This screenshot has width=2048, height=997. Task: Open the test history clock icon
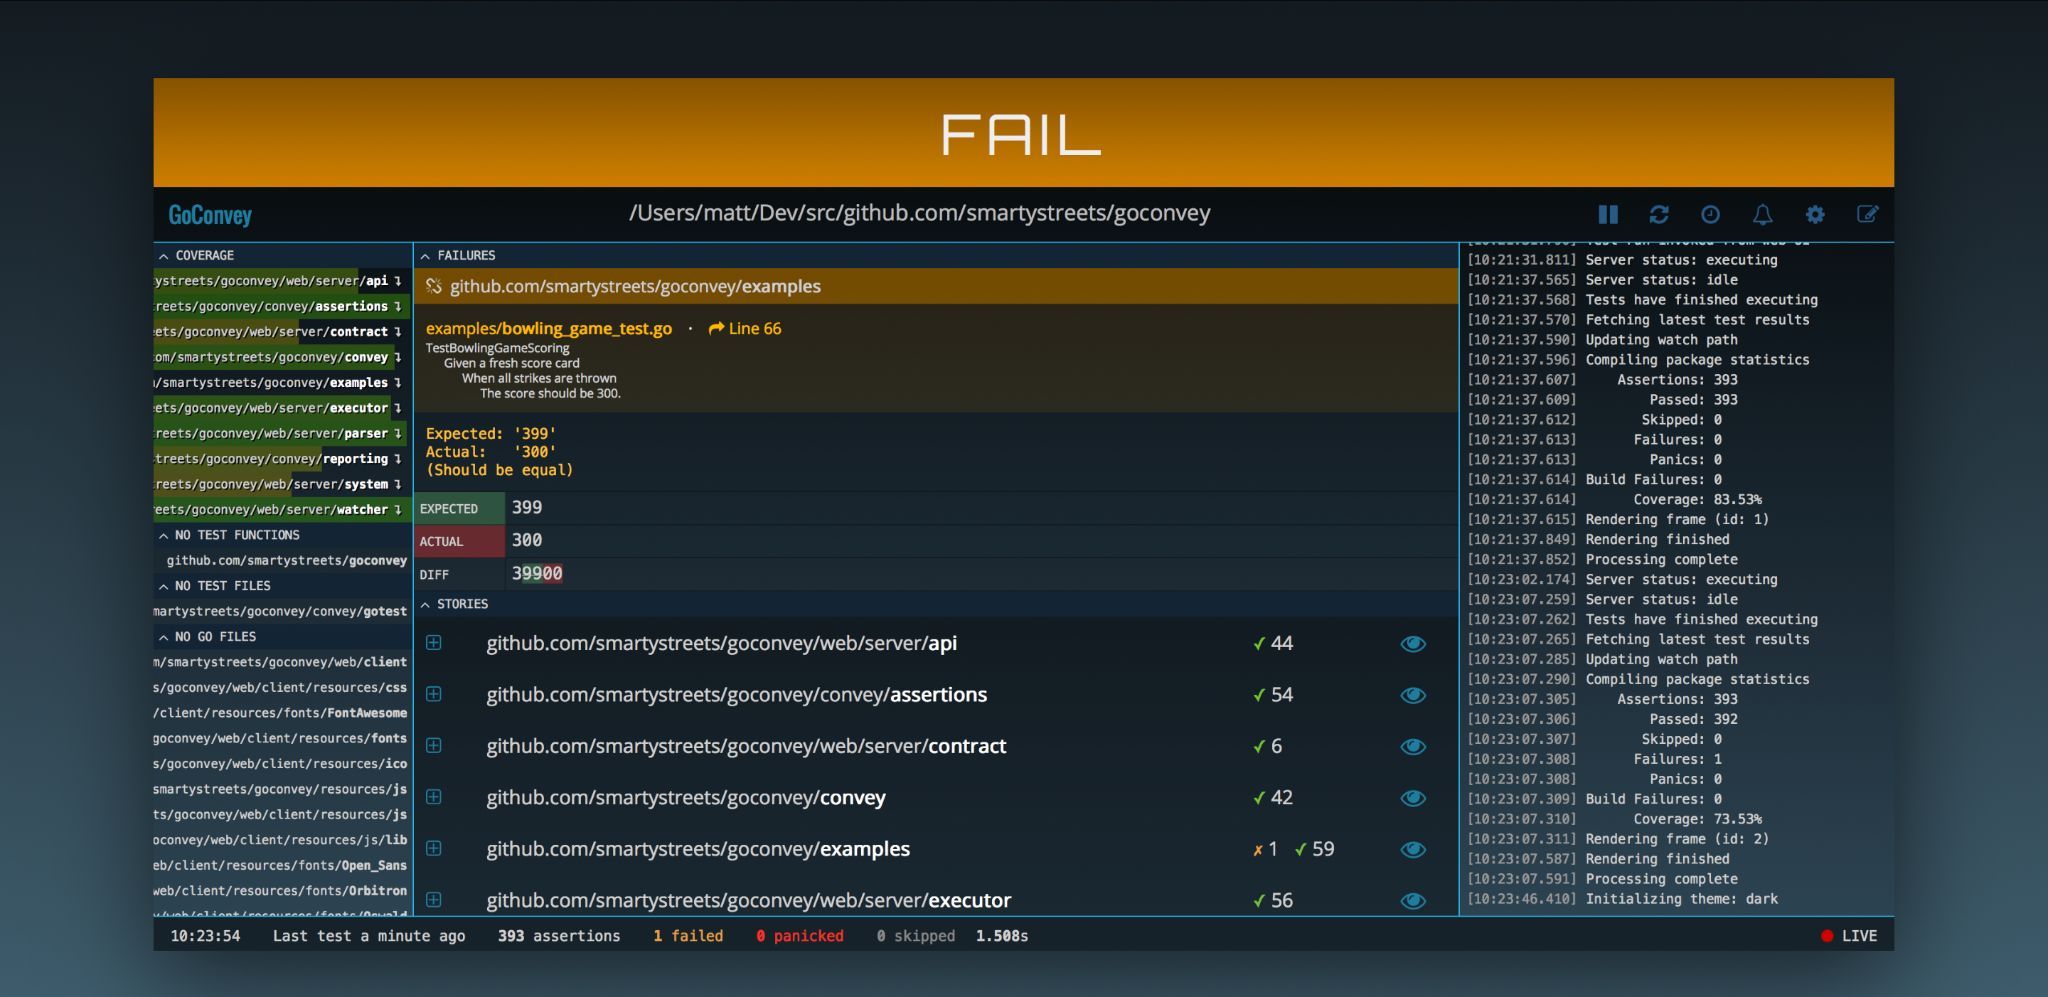(1711, 214)
